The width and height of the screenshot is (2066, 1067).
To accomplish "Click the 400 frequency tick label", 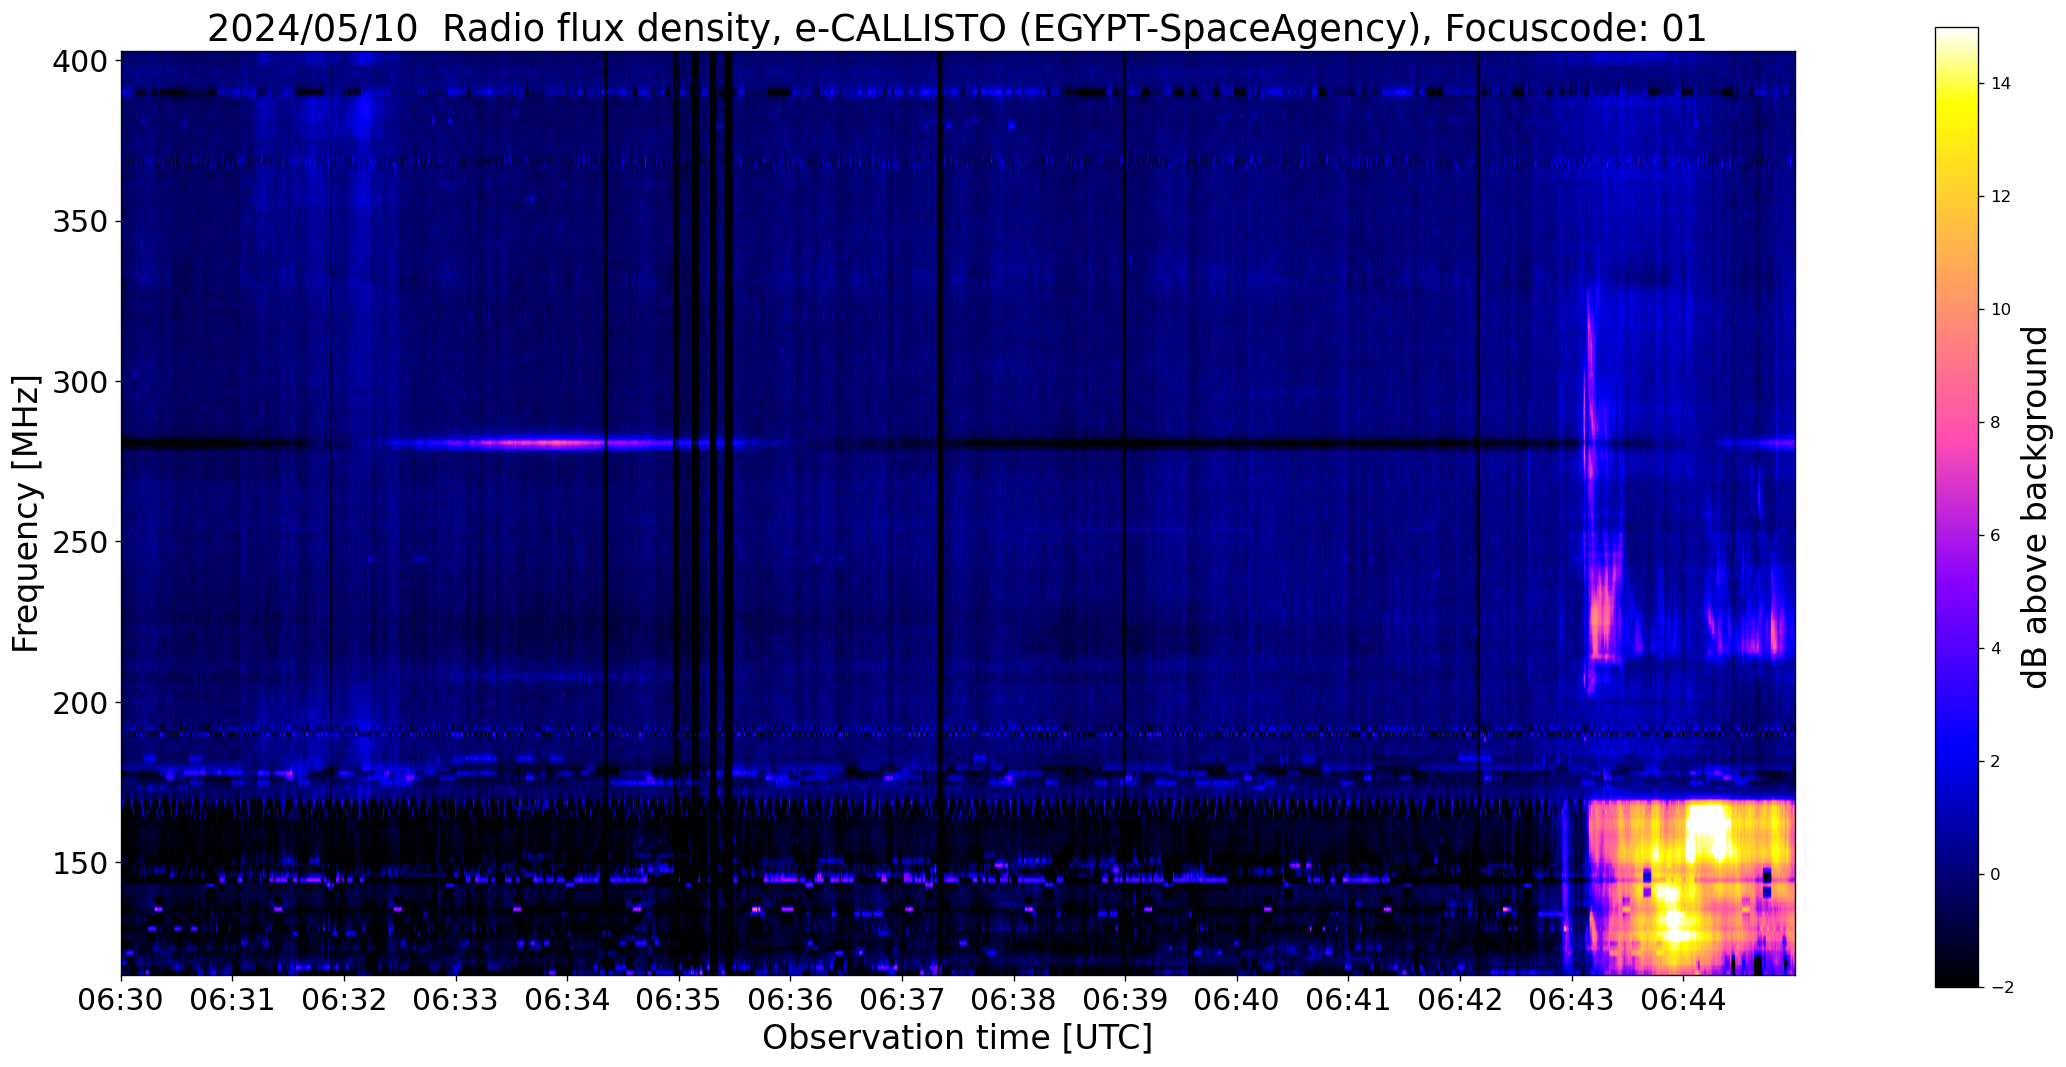I will [78, 61].
